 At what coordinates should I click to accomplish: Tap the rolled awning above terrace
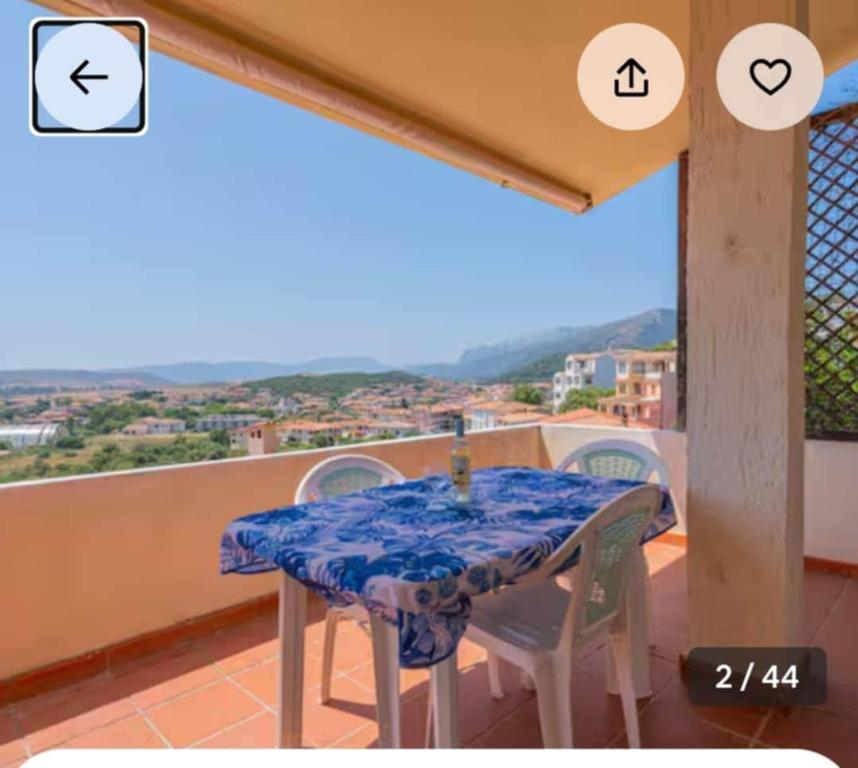tap(350, 104)
